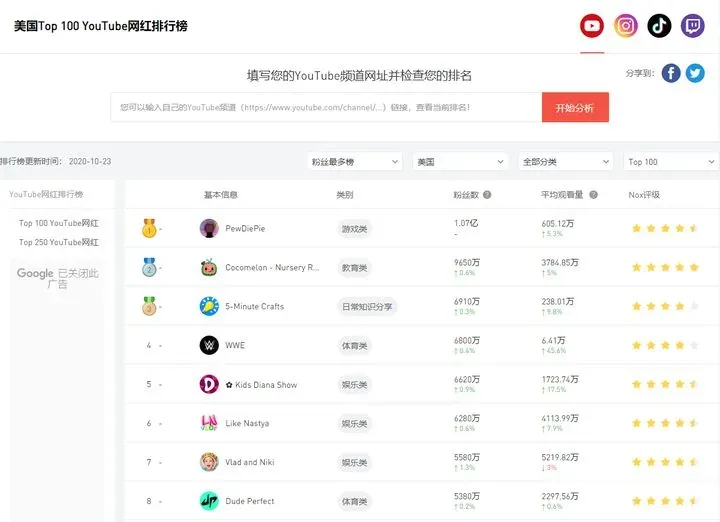Open Kids Diana Show channel avatar
The image size is (720, 522).
[209, 384]
